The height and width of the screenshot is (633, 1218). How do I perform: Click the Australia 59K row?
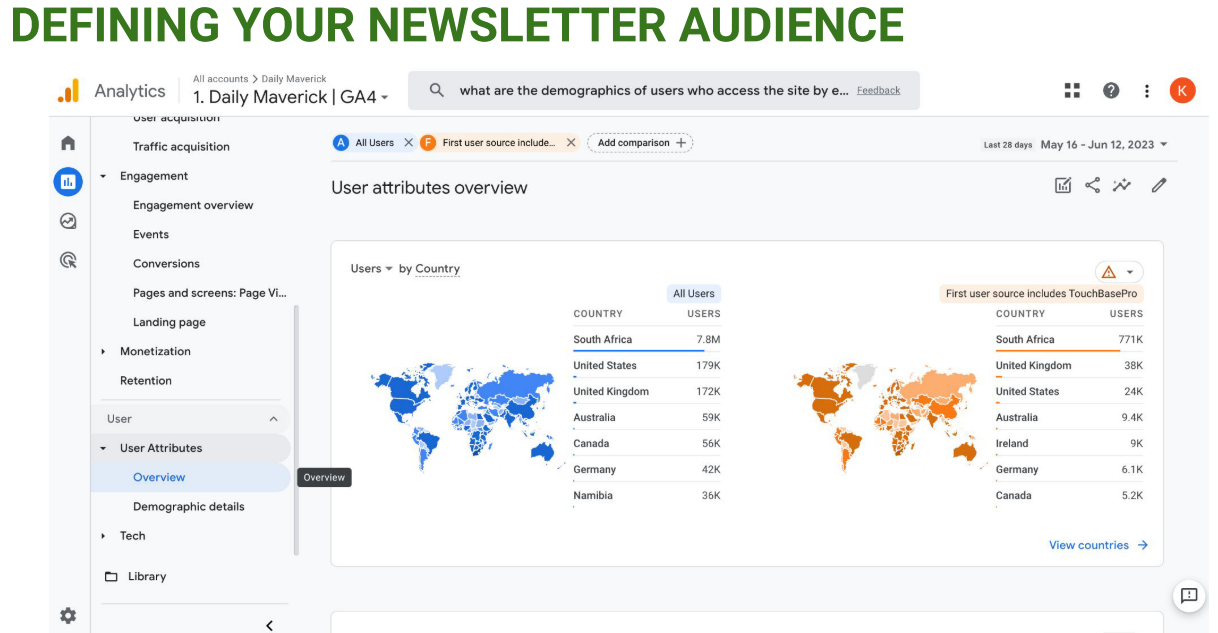(x=647, y=418)
